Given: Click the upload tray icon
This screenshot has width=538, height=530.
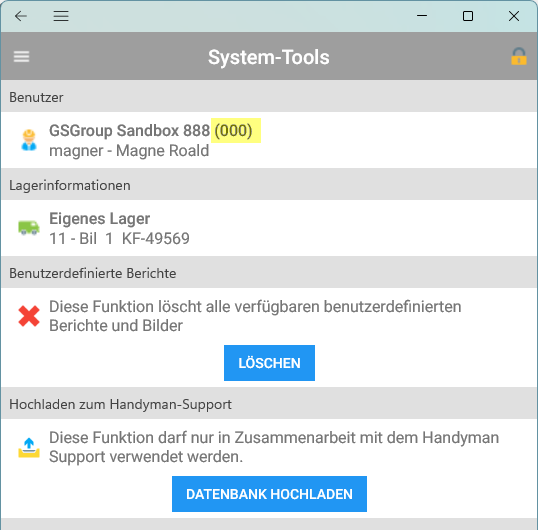Looking at the screenshot, I should pyautogui.click(x=29, y=448).
